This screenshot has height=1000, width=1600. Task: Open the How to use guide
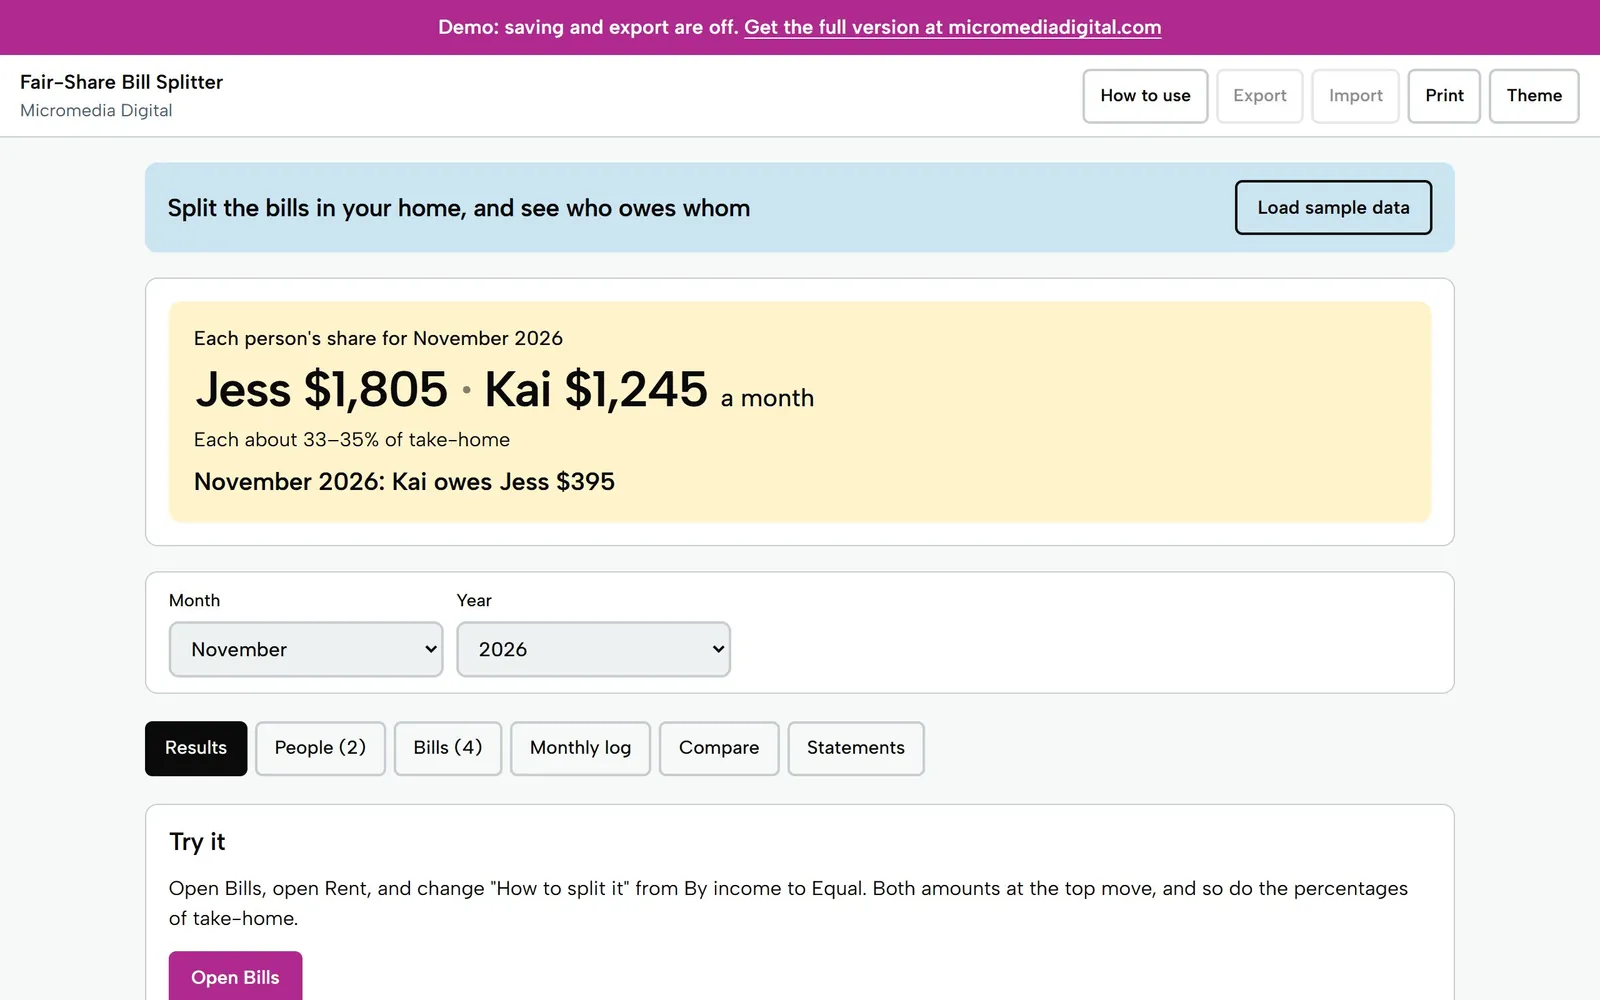[x=1145, y=96]
